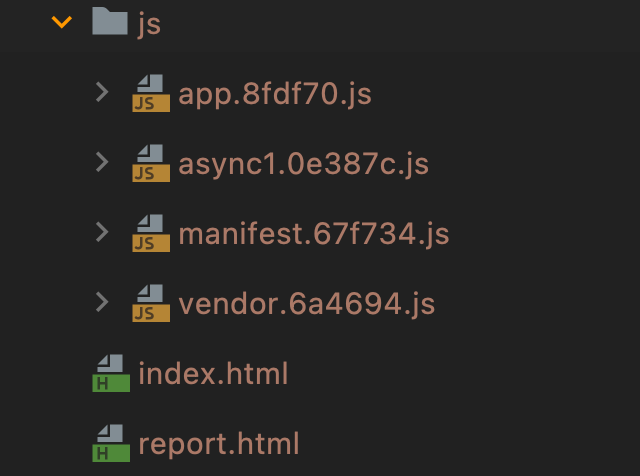Expand the async1.0e387c.js arrow

point(101,163)
